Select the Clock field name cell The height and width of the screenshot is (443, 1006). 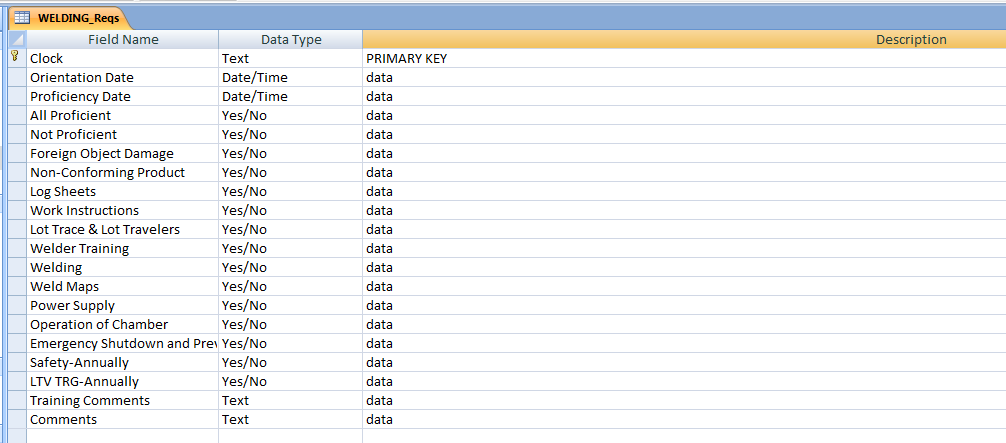pyautogui.click(x=123, y=58)
